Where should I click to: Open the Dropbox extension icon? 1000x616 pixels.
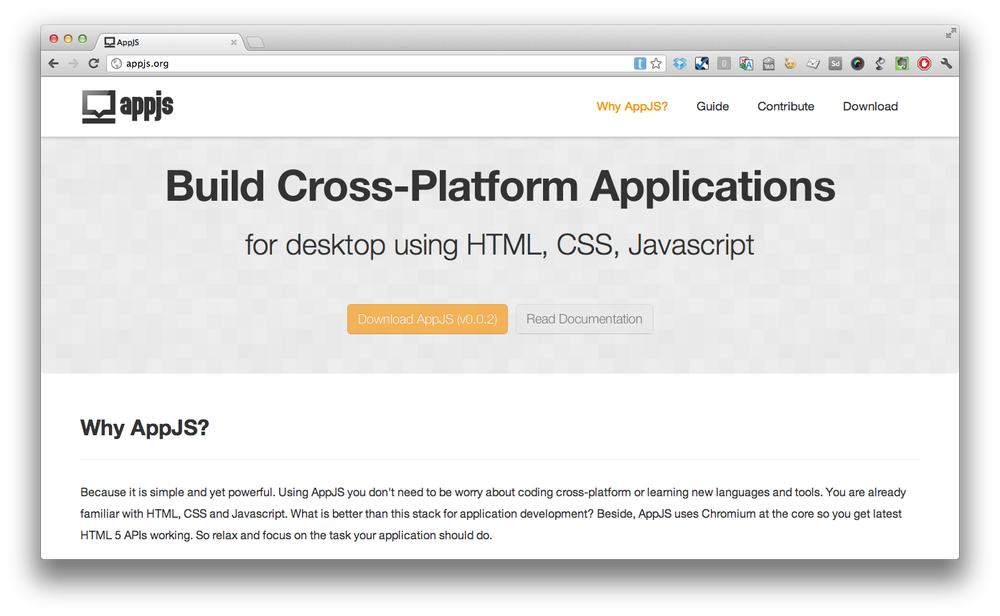click(679, 63)
